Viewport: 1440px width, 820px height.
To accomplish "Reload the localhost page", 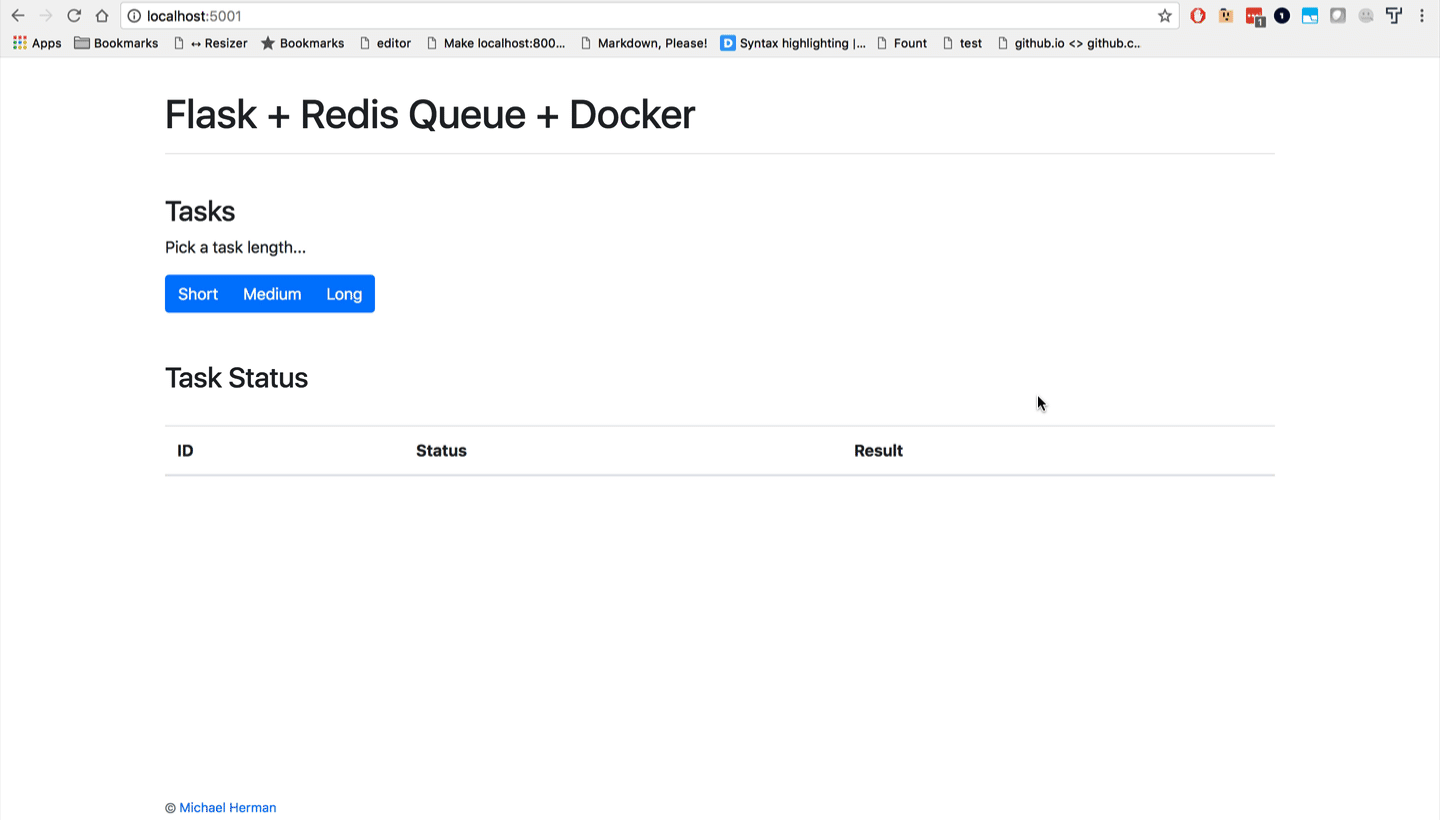I will point(74,16).
